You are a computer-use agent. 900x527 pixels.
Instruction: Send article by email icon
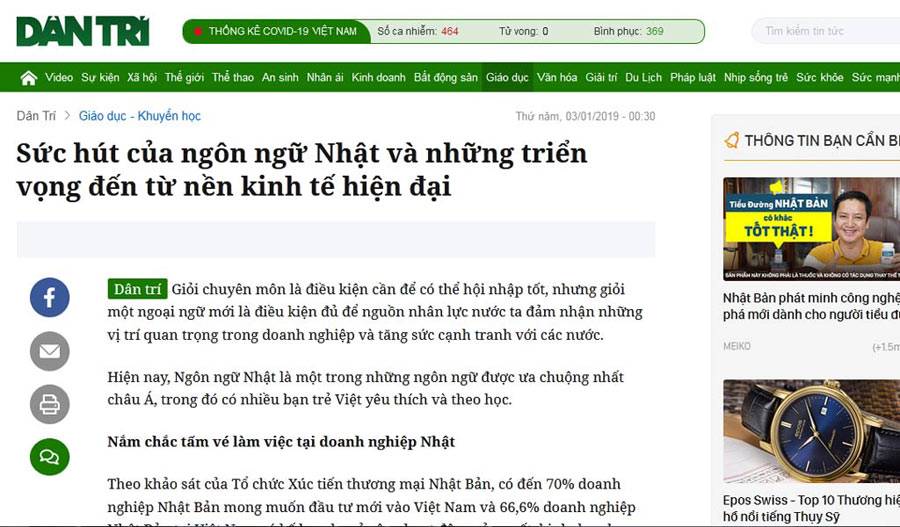click(x=49, y=351)
